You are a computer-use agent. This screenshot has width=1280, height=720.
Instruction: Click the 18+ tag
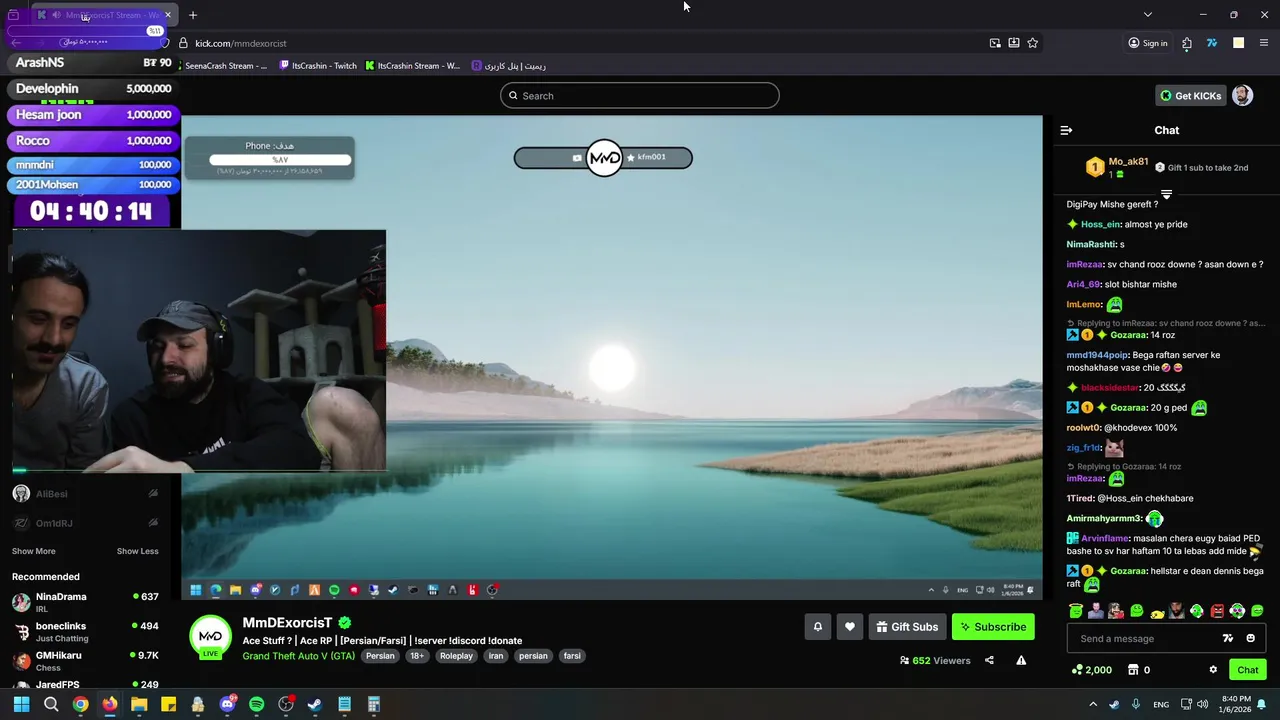[x=417, y=656]
